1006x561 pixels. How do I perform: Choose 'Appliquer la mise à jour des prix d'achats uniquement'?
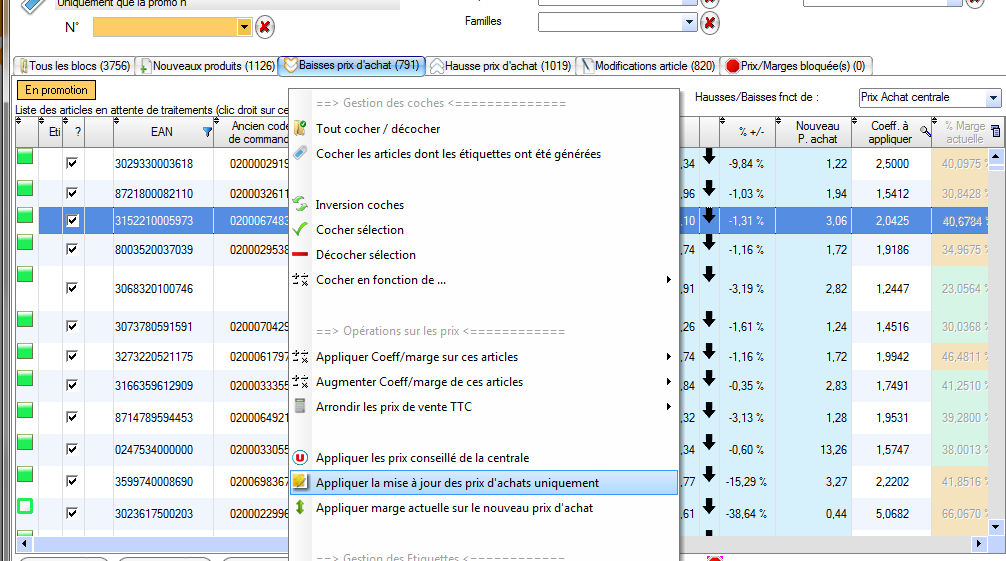(x=457, y=483)
